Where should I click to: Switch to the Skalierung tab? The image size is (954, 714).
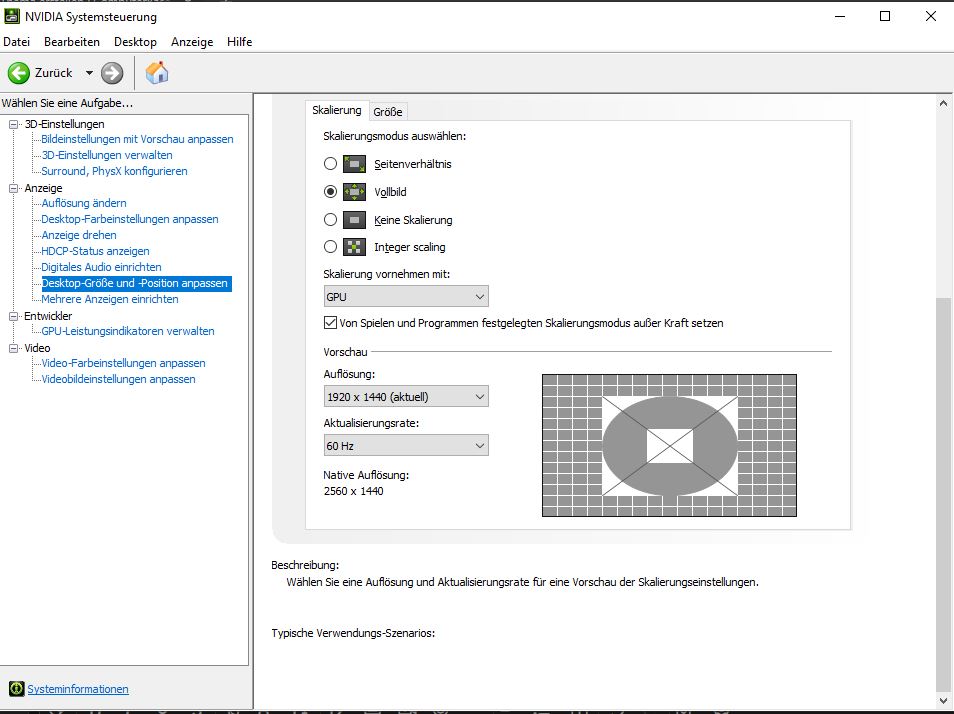coord(336,110)
